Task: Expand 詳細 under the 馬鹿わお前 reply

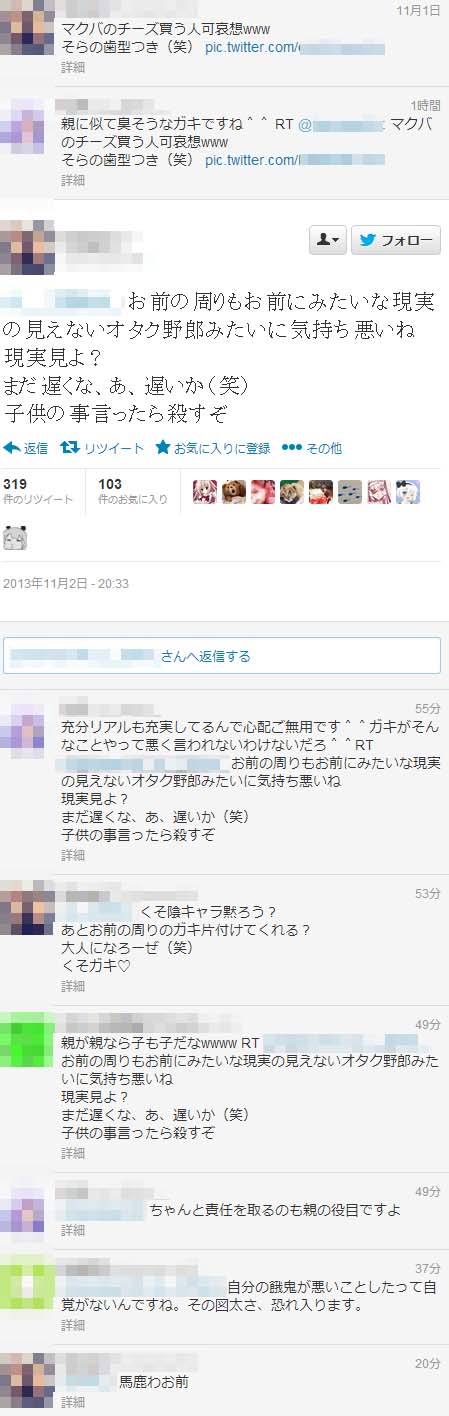Action: [73, 1403]
